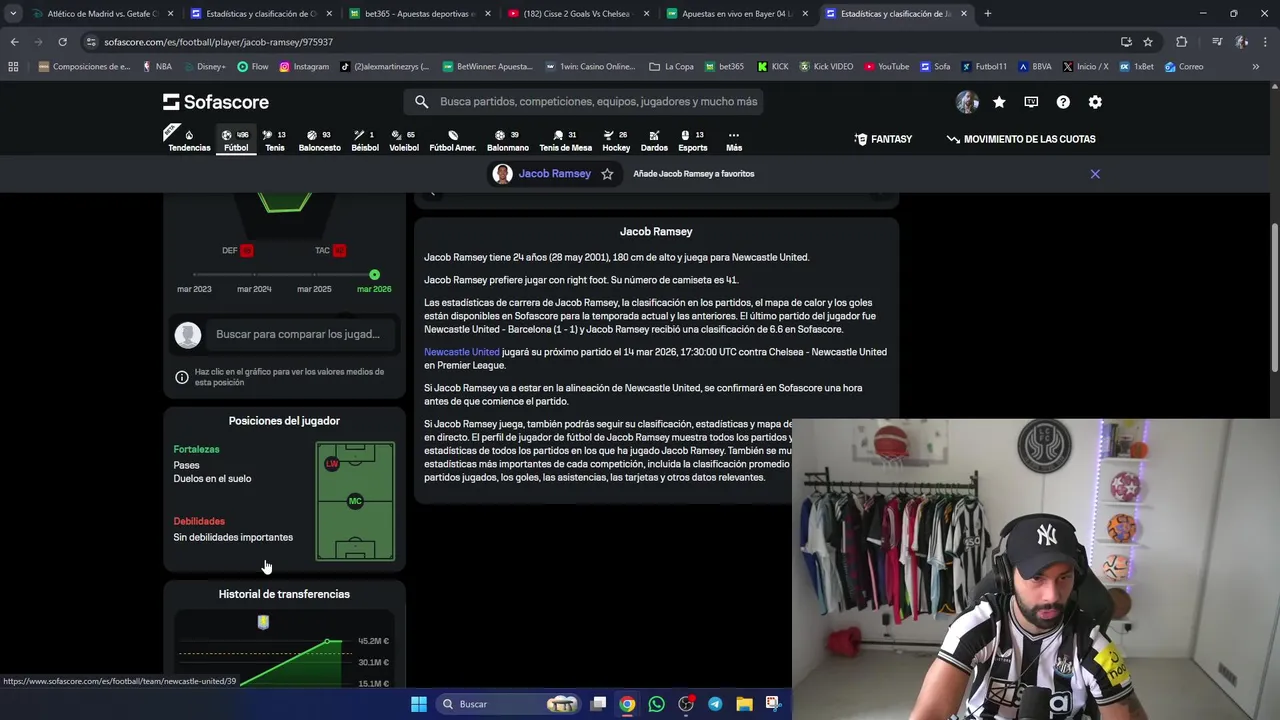Open the user profile avatar
Viewport: 1280px width, 720px height.
(x=967, y=102)
